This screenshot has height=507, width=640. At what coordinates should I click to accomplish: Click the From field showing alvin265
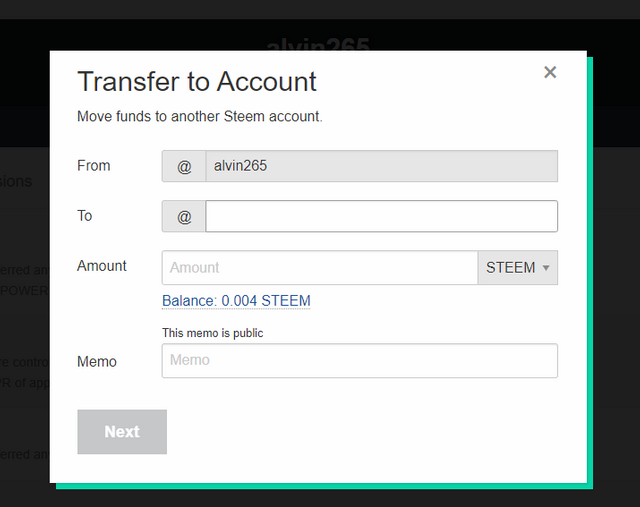[381, 166]
